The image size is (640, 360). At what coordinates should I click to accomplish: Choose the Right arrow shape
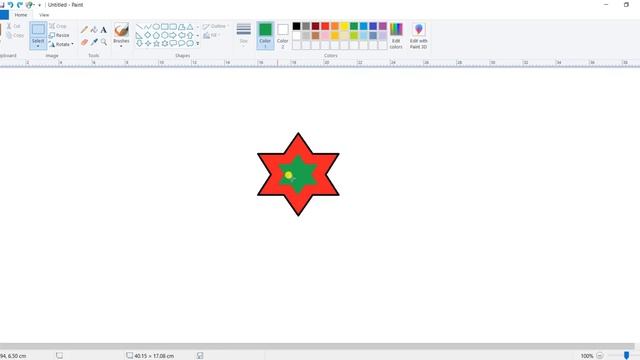(x=173, y=36)
